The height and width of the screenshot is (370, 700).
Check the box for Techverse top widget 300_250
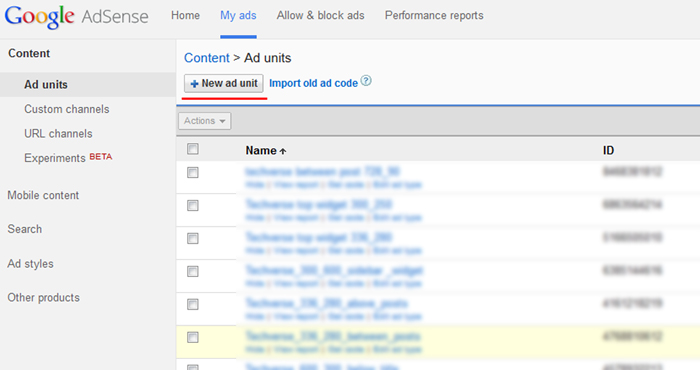pos(192,206)
